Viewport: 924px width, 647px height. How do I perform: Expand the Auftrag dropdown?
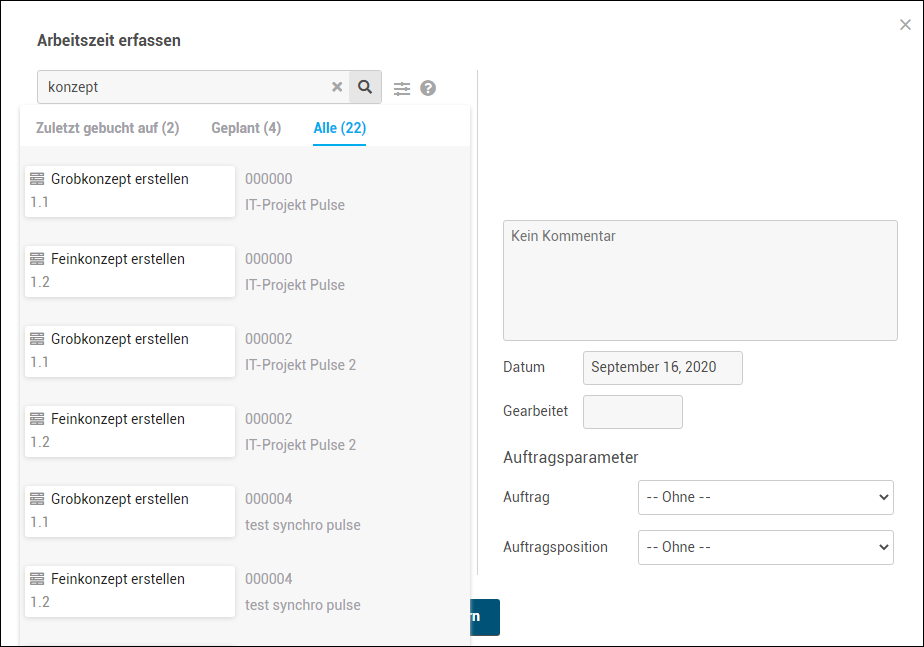(x=765, y=497)
